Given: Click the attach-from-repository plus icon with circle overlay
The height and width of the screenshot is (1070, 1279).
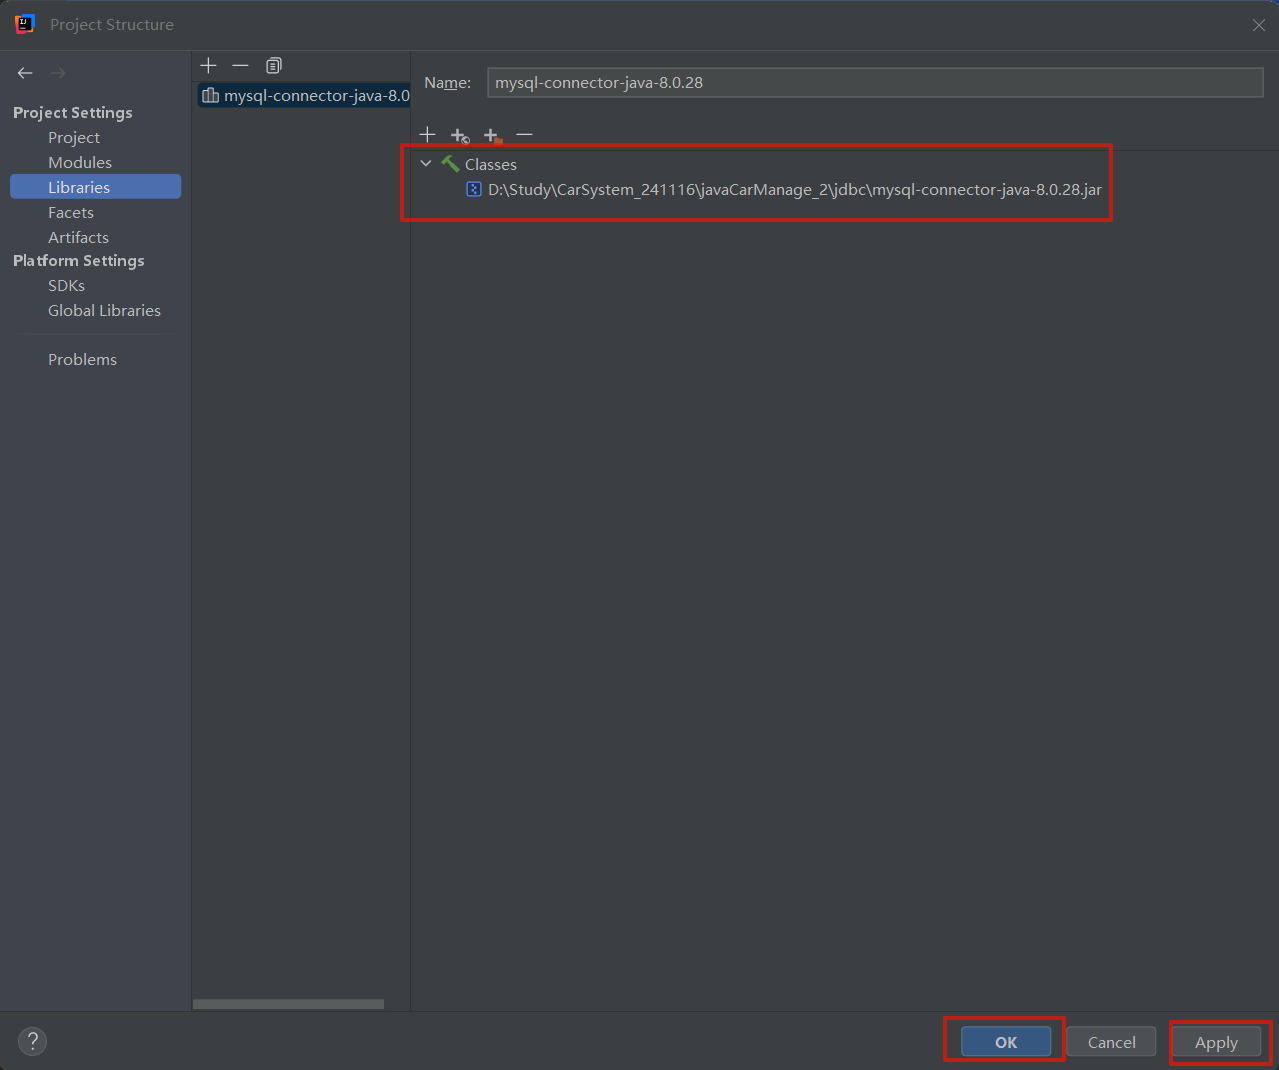Looking at the screenshot, I should click(460, 135).
